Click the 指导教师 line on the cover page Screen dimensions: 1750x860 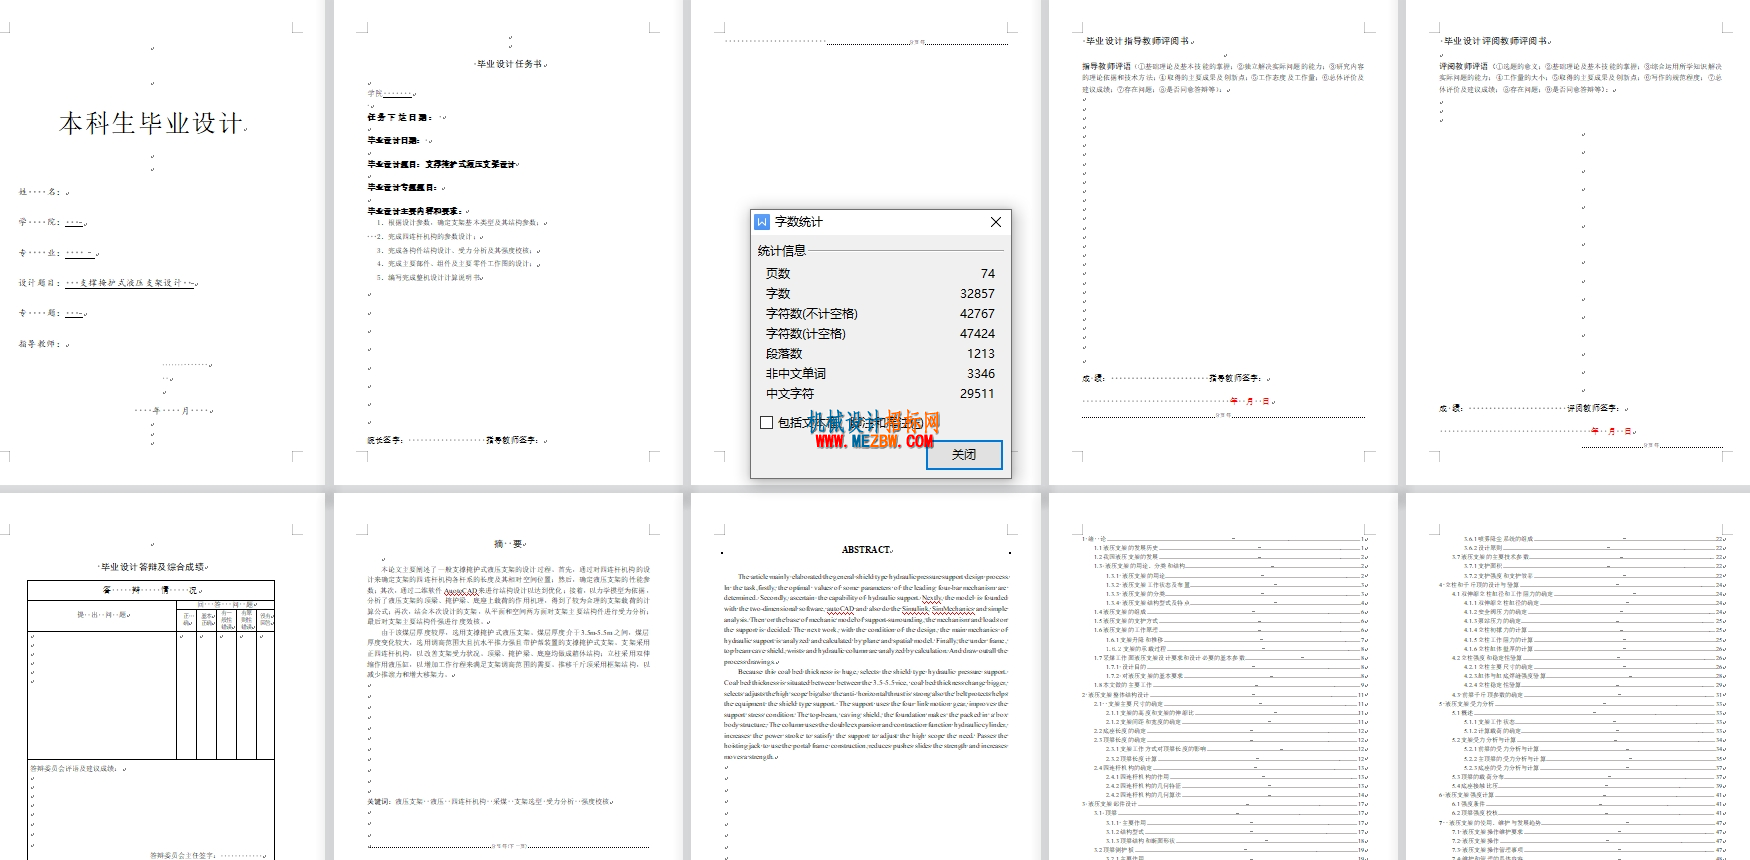pyautogui.click(x=44, y=344)
